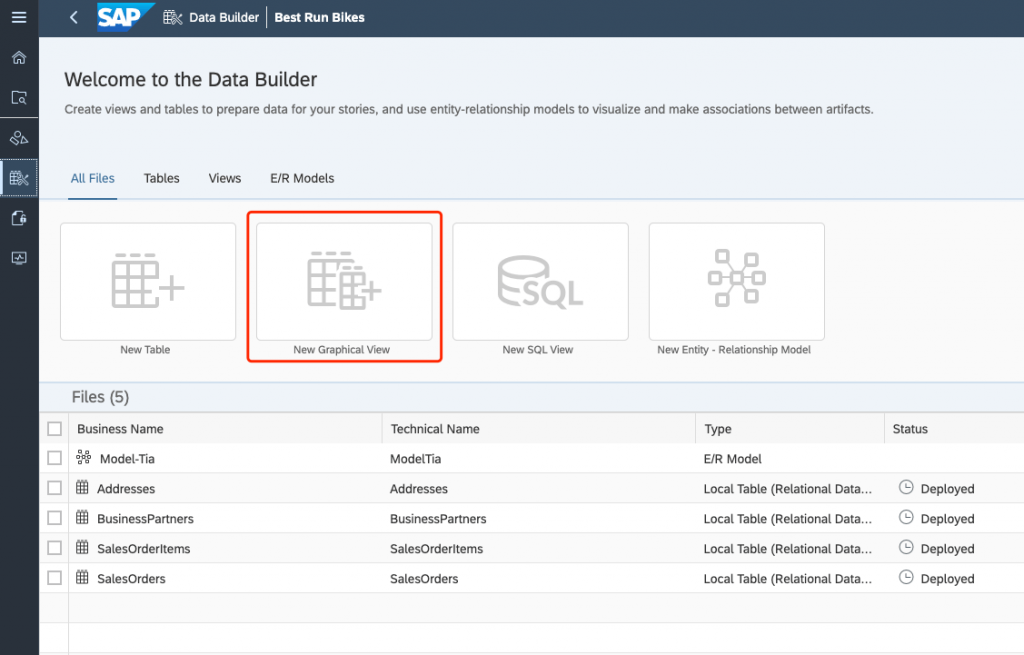Click the SAP logo
1024x655 pixels.
tap(125, 17)
